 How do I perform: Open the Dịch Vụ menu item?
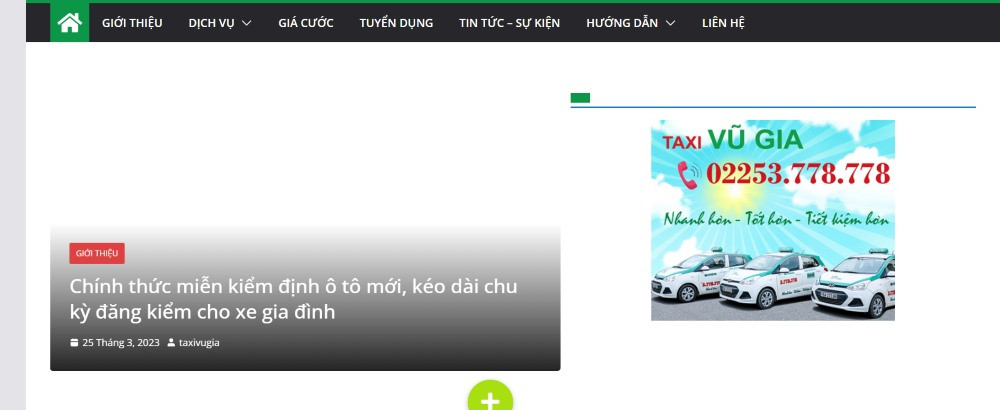pos(211,23)
